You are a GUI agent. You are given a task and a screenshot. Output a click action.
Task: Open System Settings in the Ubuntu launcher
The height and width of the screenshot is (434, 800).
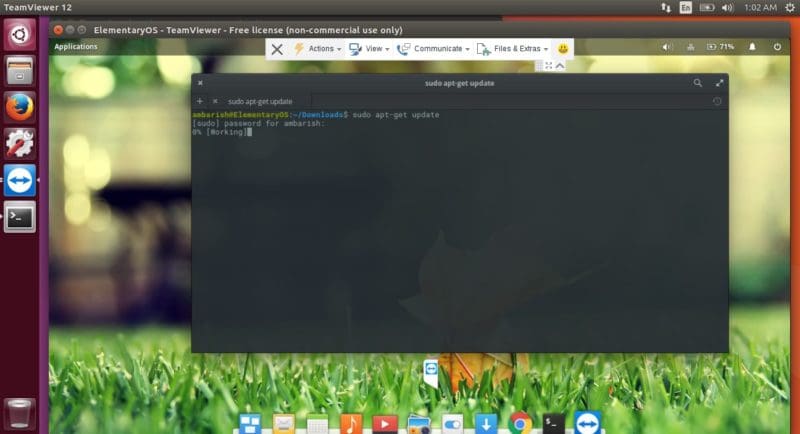[x=19, y=143]
